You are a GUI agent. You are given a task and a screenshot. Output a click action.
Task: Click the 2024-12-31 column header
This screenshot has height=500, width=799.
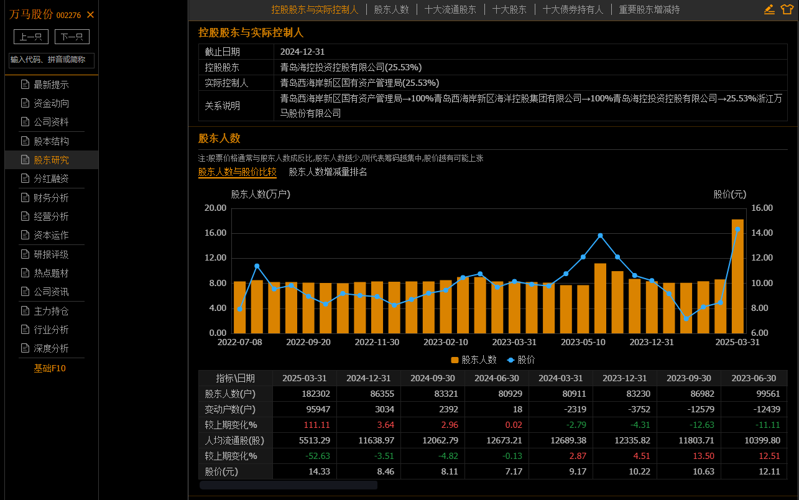[x=368, y=378]
